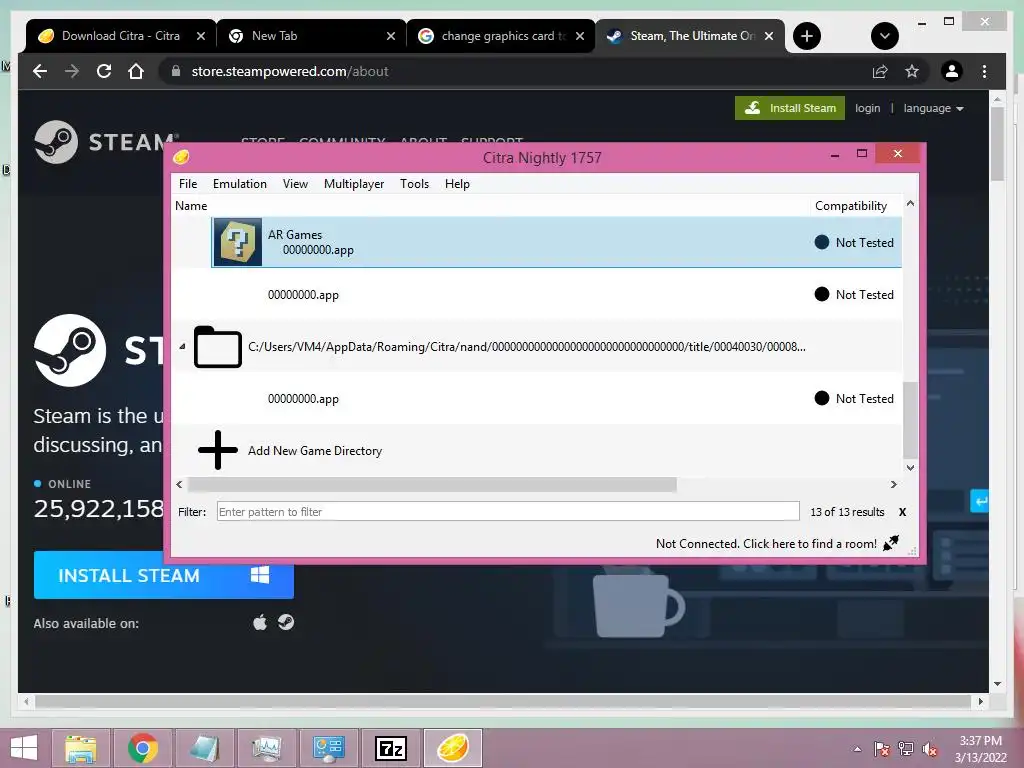Click the Steam login link
The width and height of the screenshot is (1024, 768).
coord(867,108)
